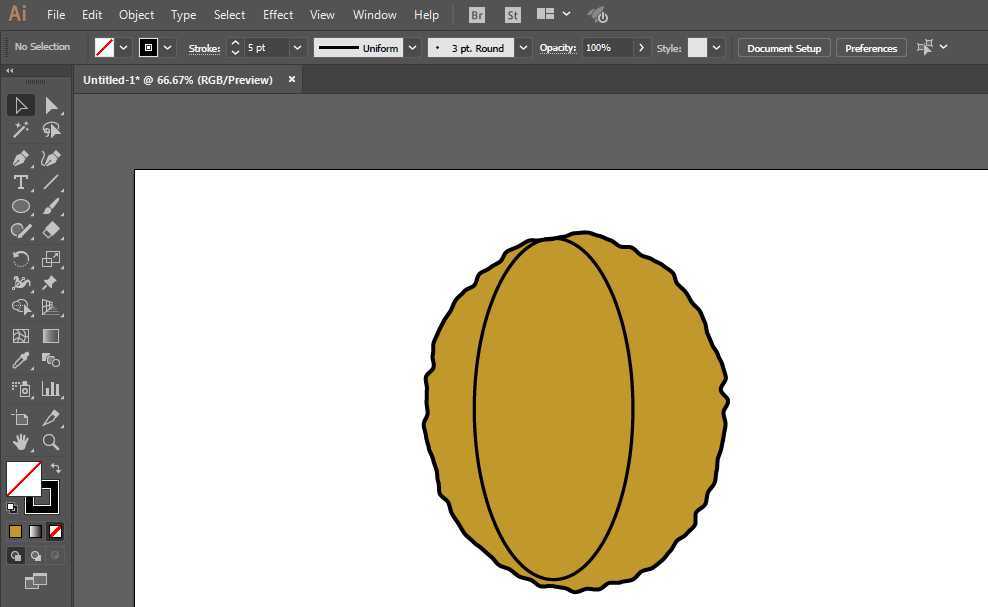
Task: Select the Column Graph tool
Action: 51,389
